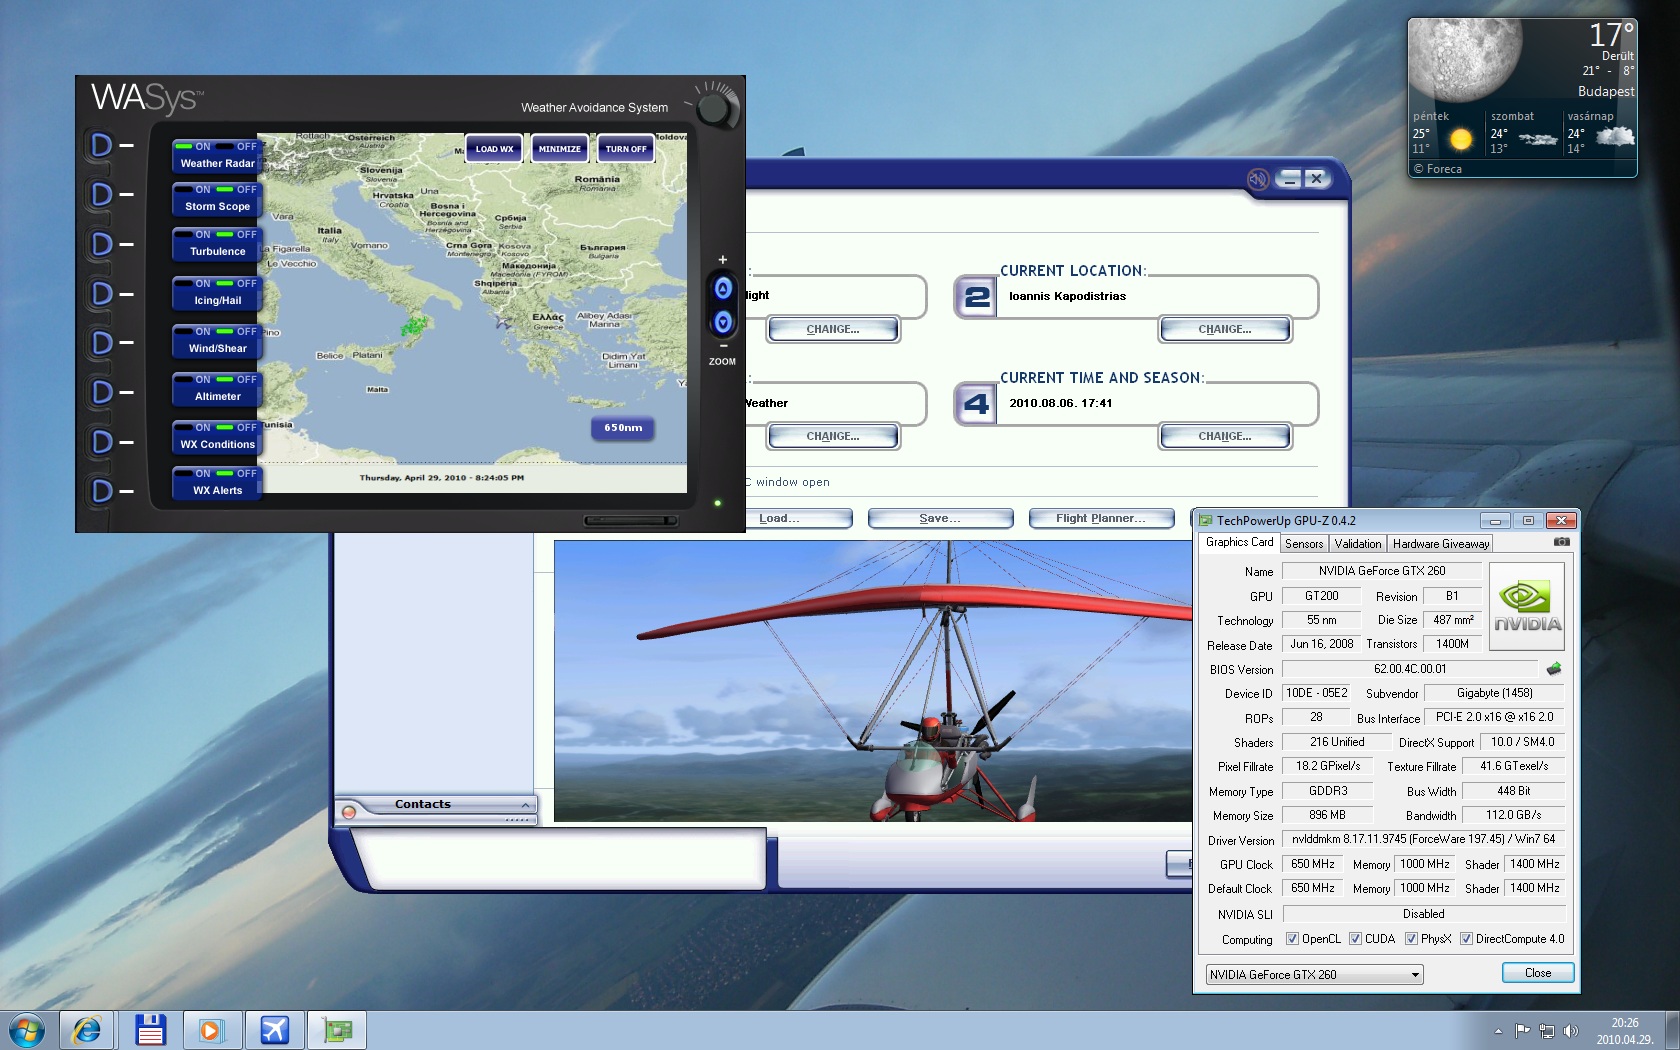Image resolution: width=1680 pixels, height=1050 pixels.
Task: Click the D side button beside WX Alerts
Action: point(101,491)
